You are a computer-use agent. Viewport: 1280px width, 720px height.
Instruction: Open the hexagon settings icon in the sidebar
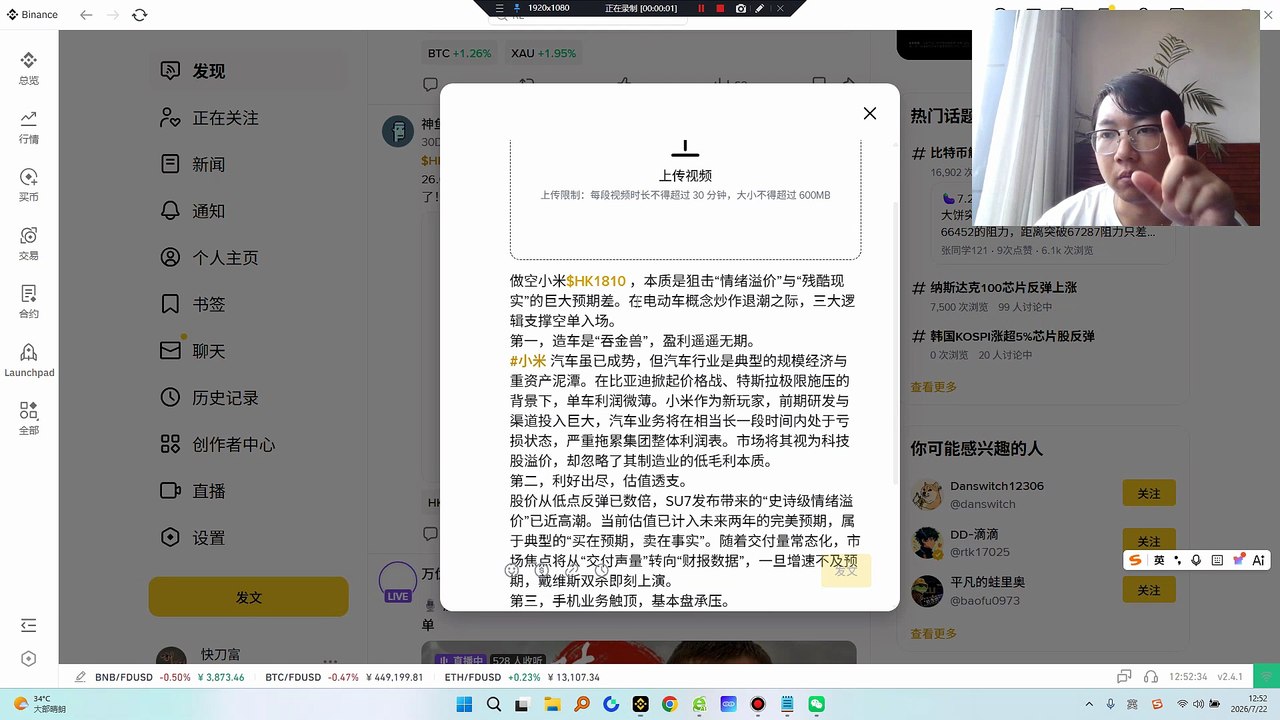pyautogui.click(x=28, y=658)
